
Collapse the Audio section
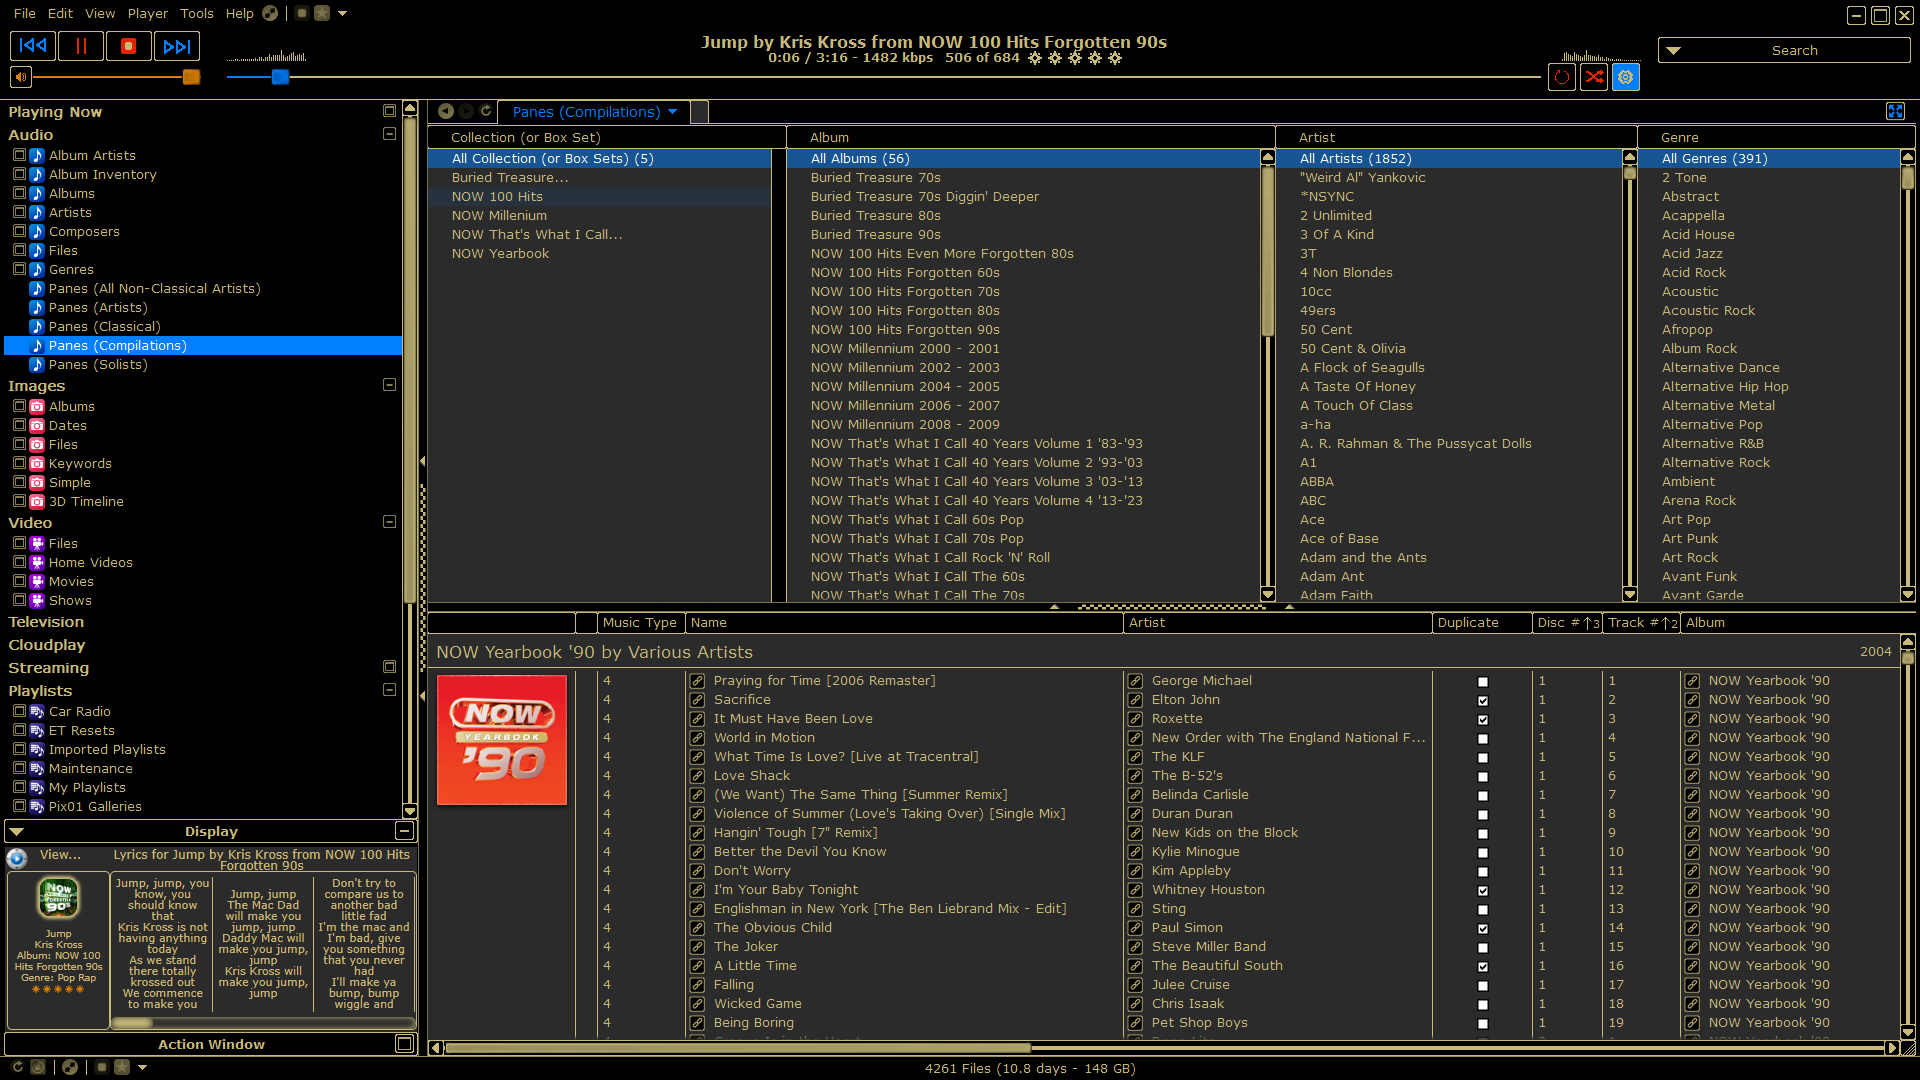389,134
